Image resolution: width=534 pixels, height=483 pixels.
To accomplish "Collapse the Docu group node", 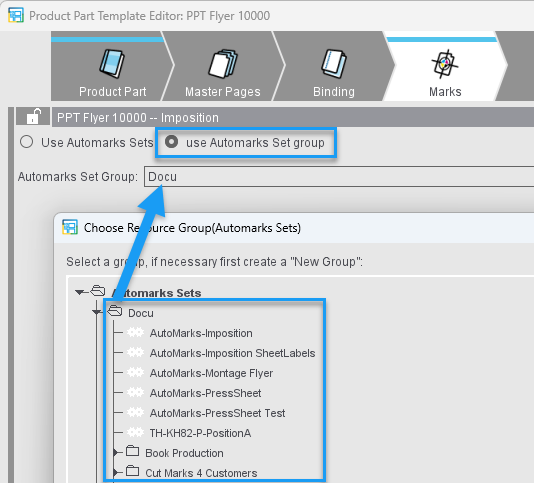I will click(97, 312).
